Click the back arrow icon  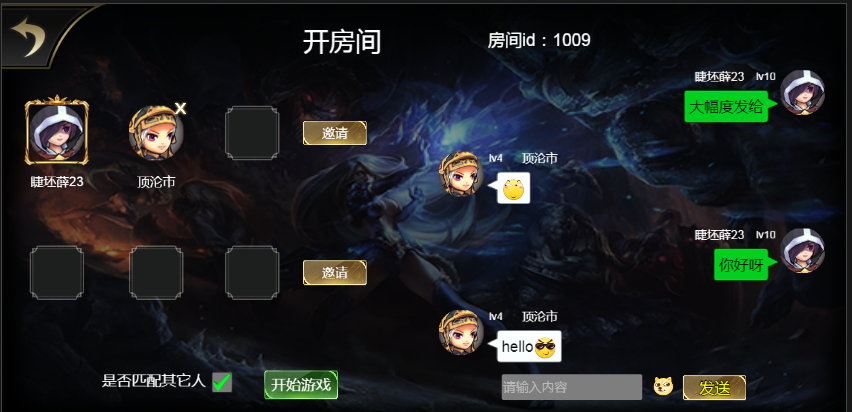click(28, 37)
